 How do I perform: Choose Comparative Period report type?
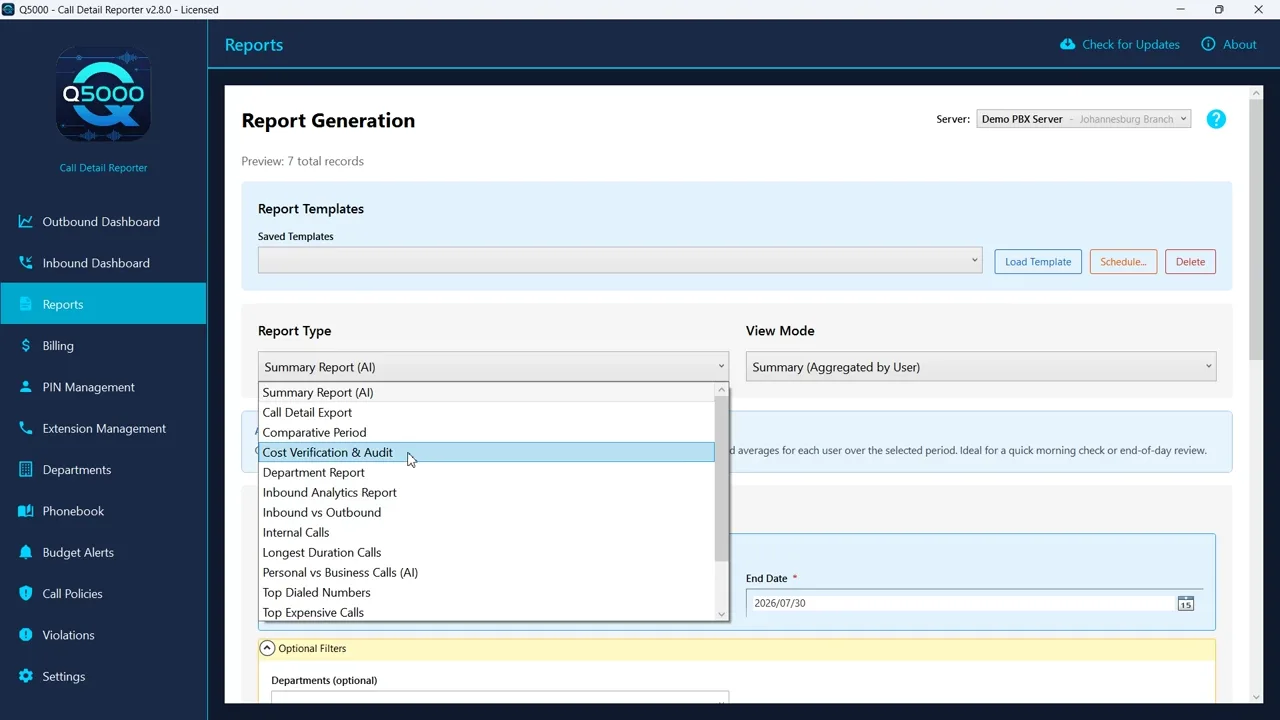pos(486,432)
